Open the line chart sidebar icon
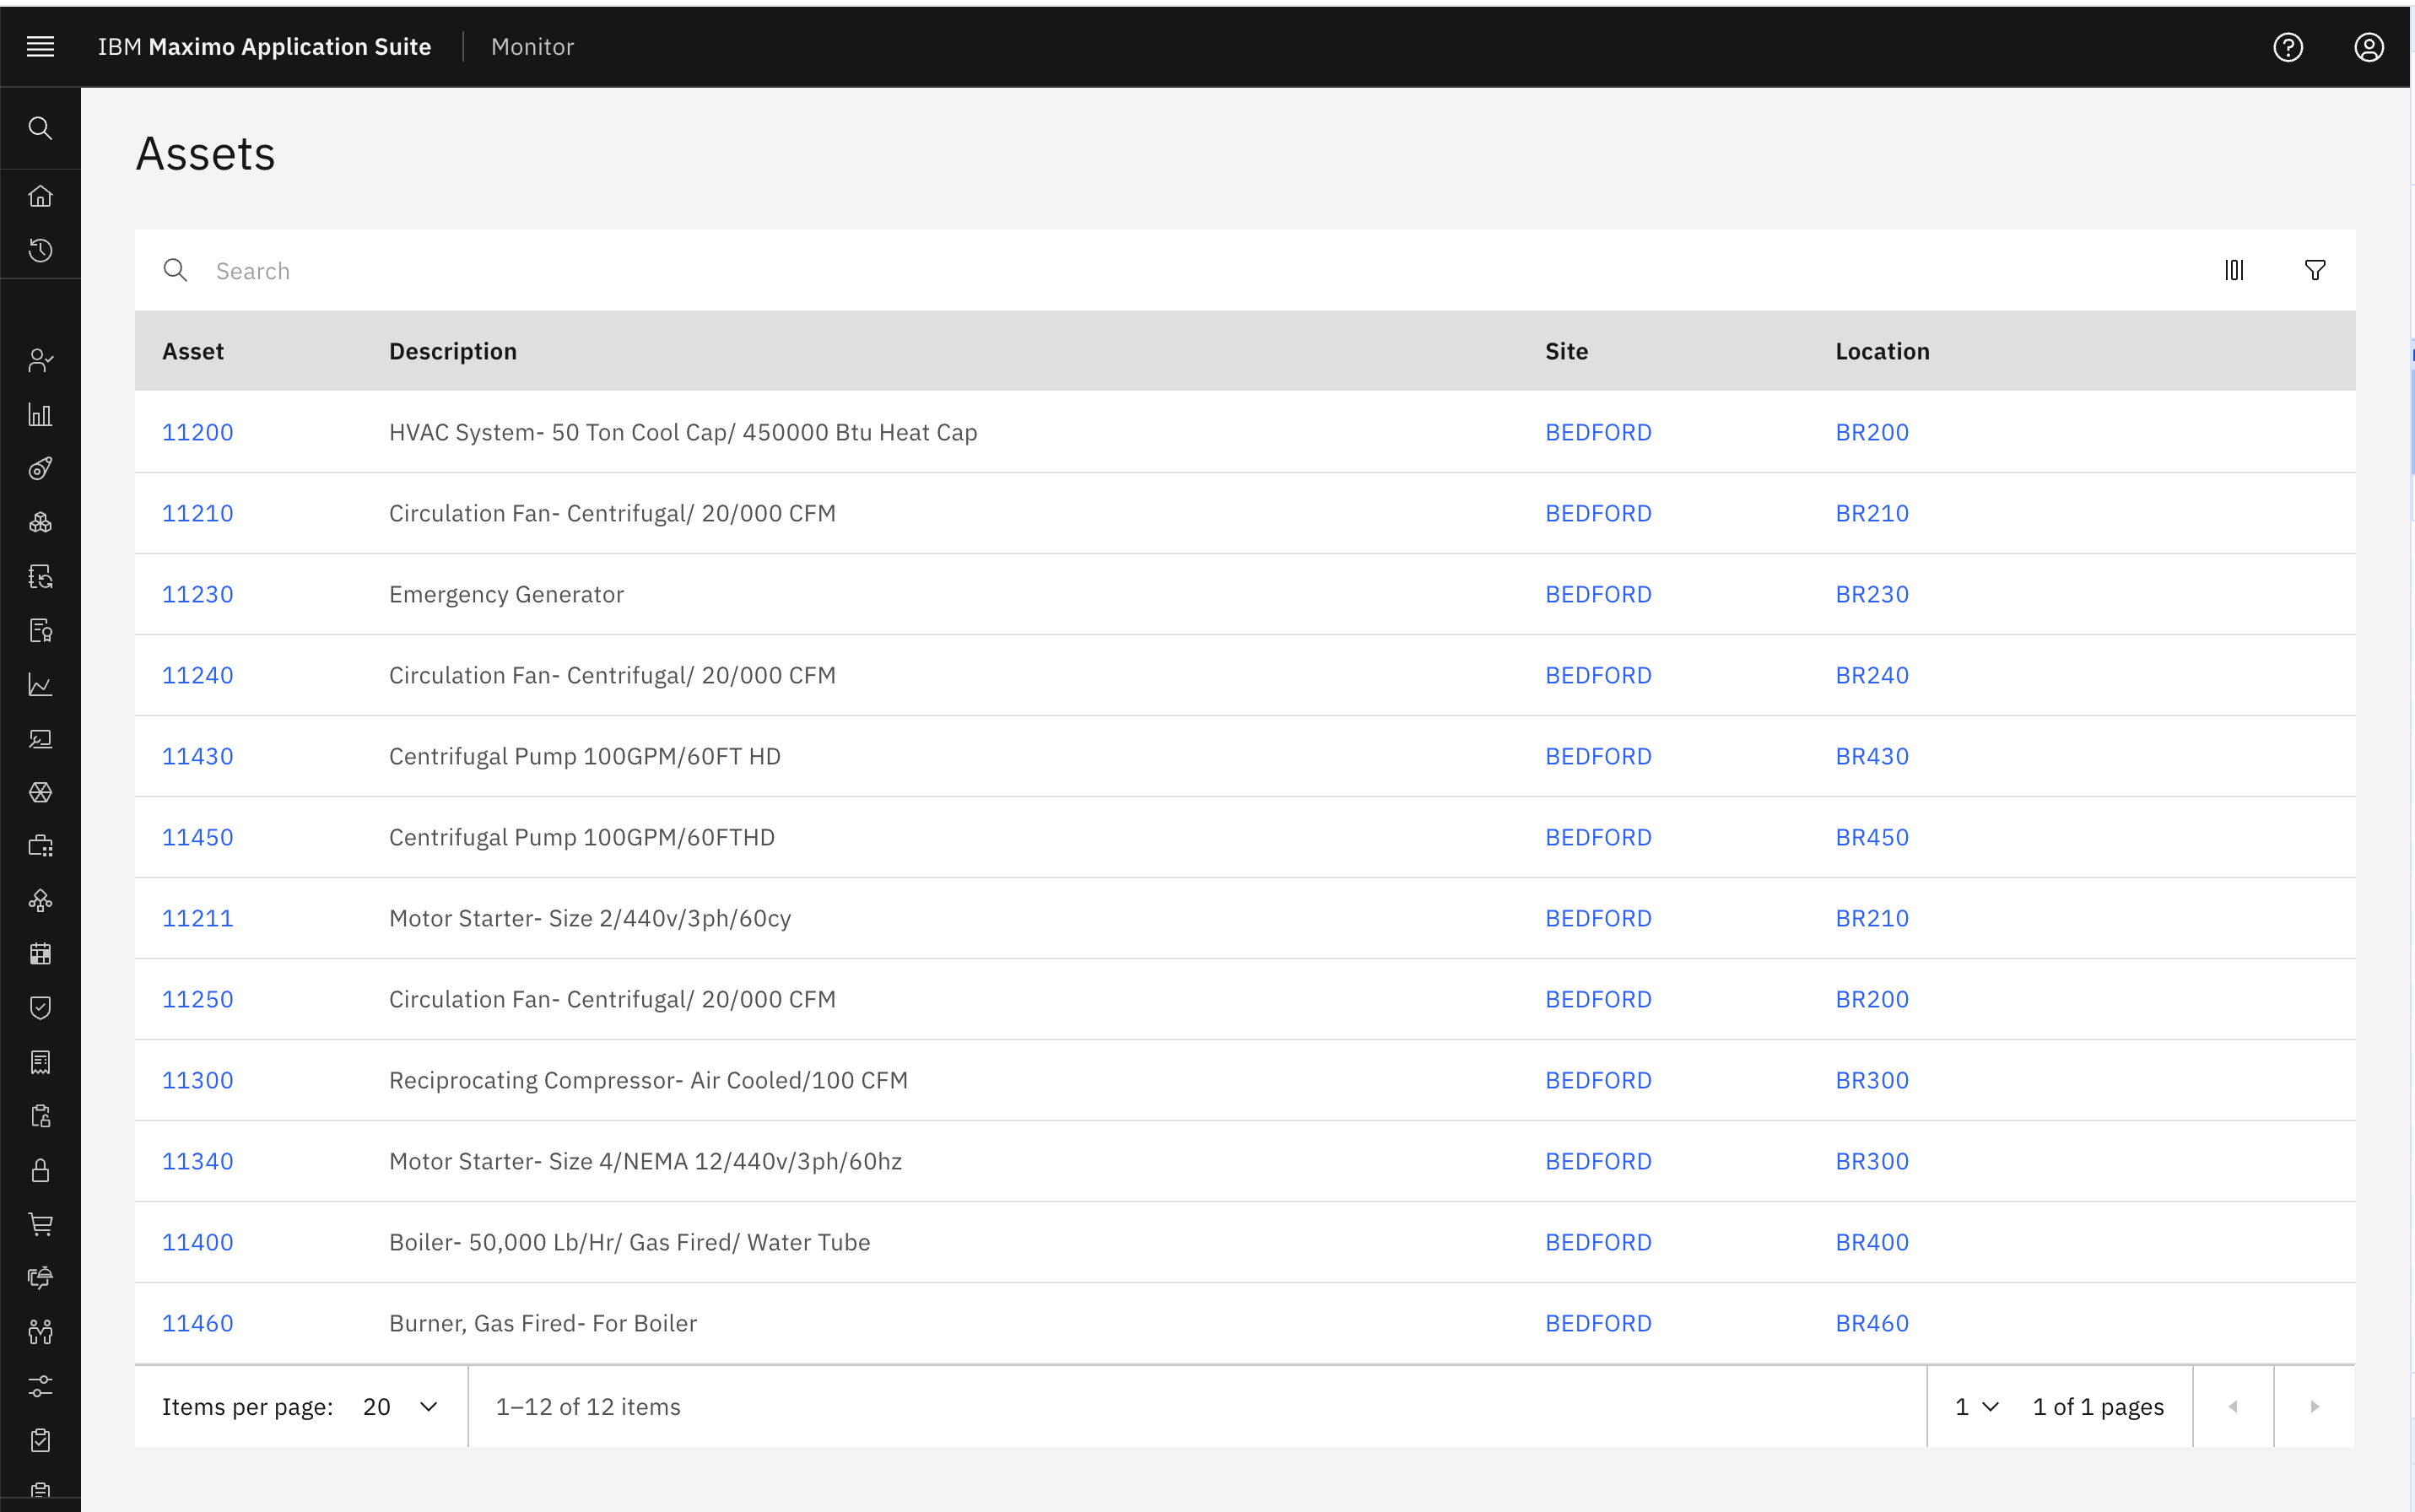 click(x=40, y=685)
